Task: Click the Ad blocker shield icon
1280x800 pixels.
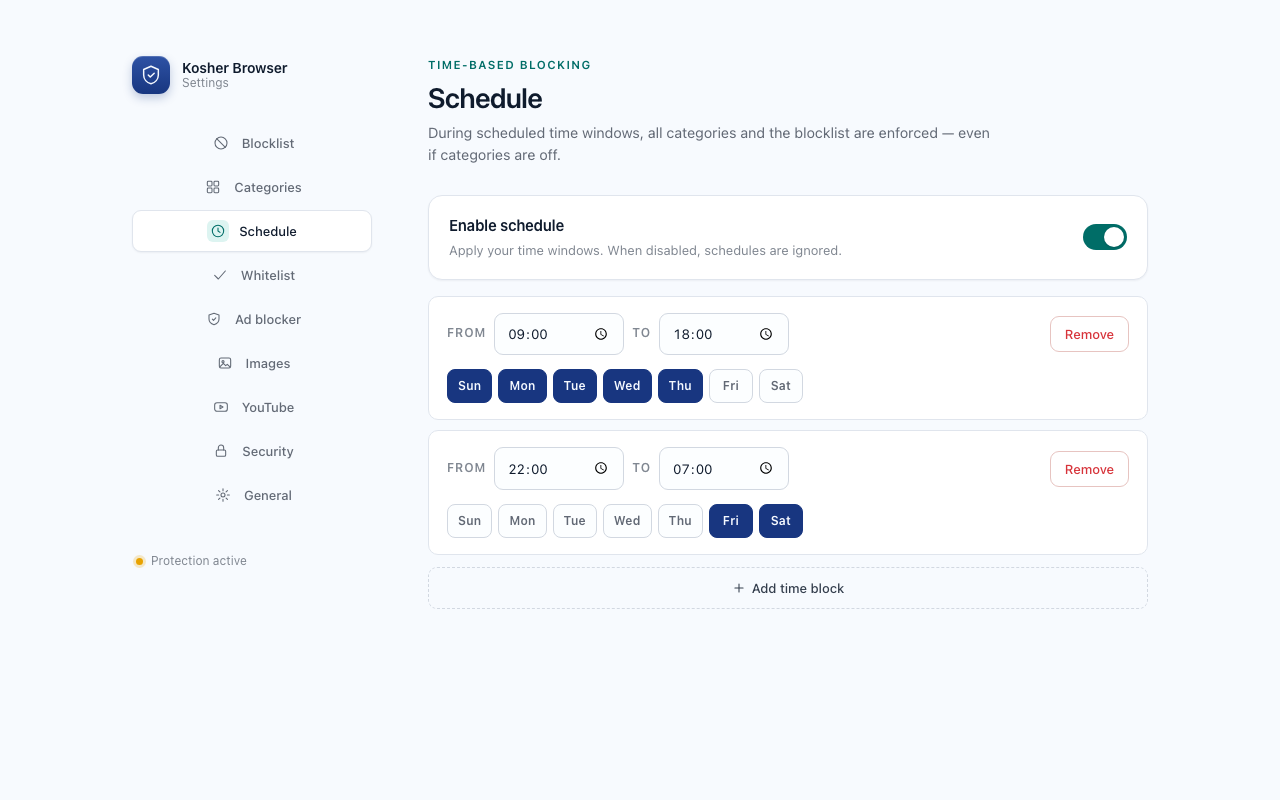Action: pos(214,319)
